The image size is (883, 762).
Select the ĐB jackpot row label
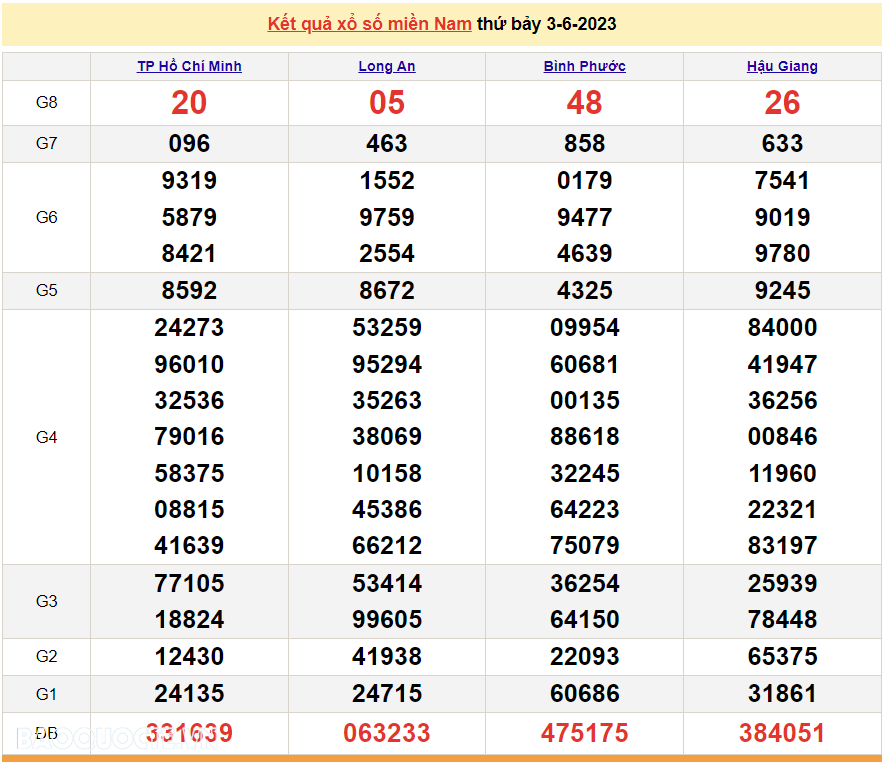tap(46, 733)
